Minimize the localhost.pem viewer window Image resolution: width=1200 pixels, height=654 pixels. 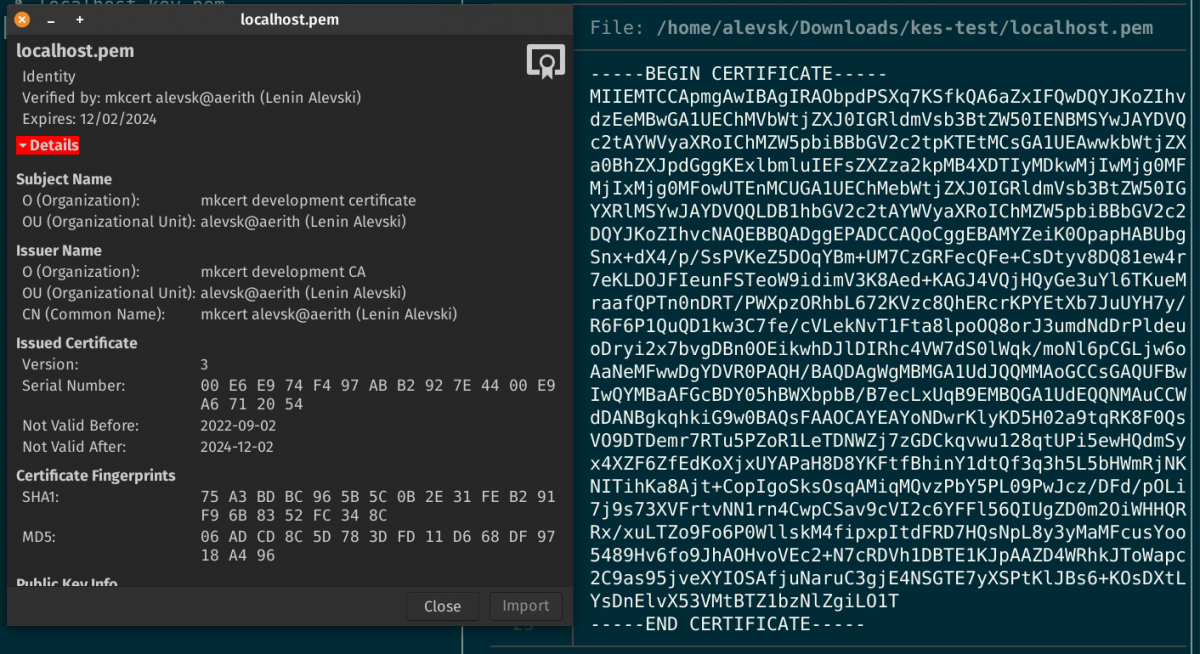click(51, 19)
